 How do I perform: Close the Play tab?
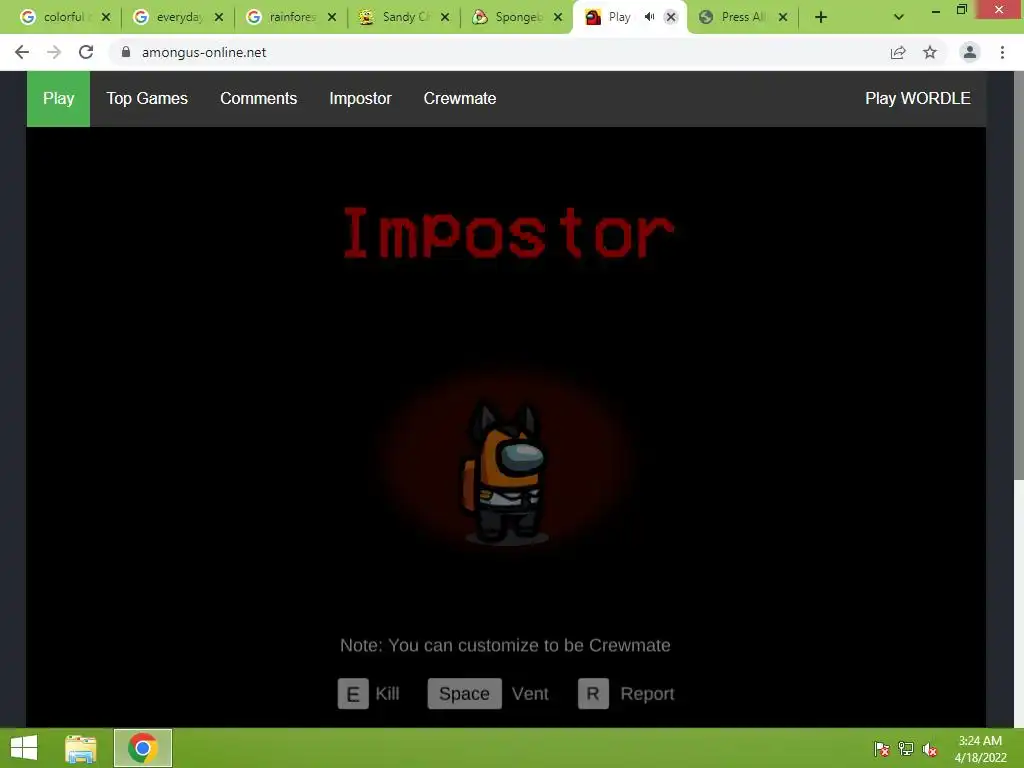(671, 17)
